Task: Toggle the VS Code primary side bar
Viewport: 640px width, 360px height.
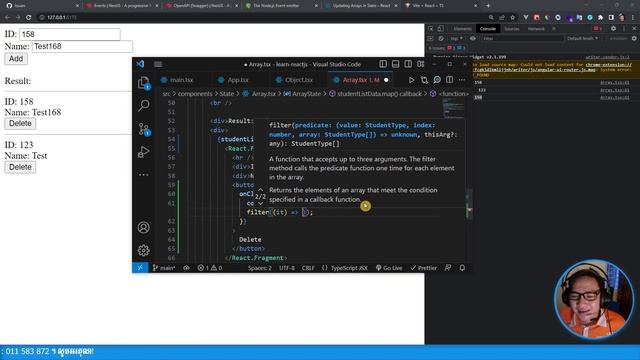Action: [383, 64]
